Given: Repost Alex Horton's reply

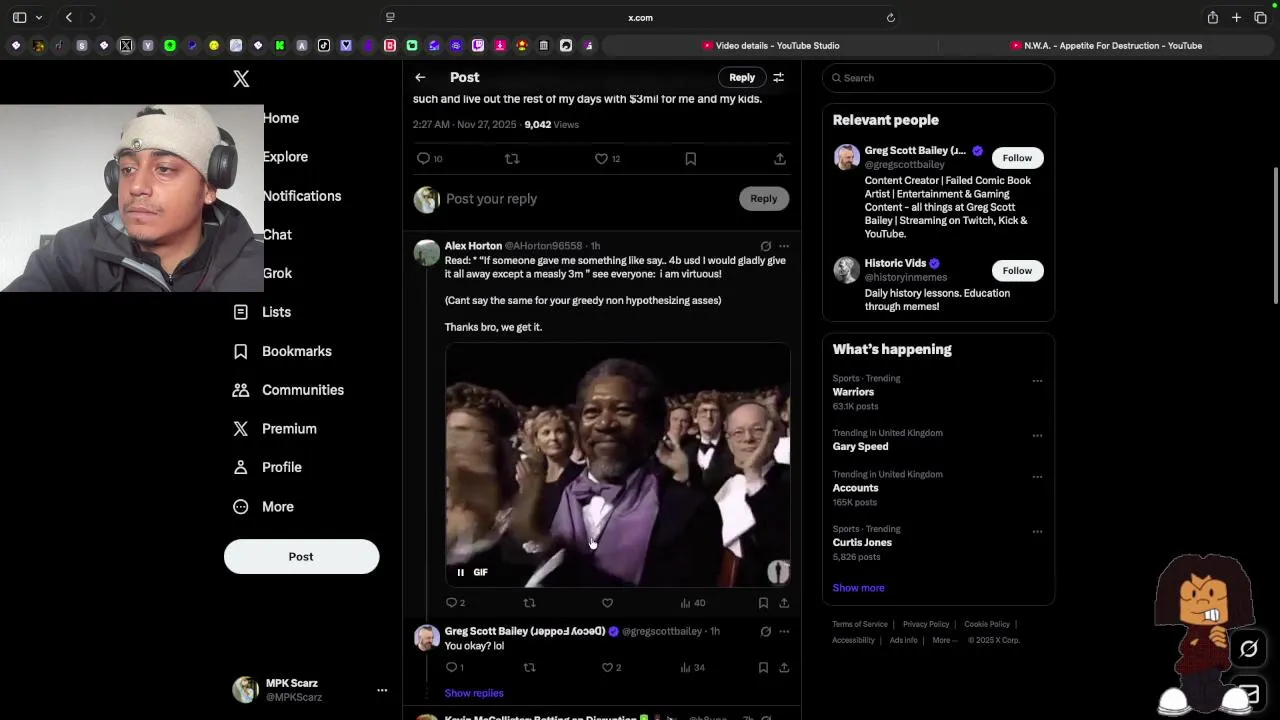Looking at the screenshot, I should [x=530, y=603].
